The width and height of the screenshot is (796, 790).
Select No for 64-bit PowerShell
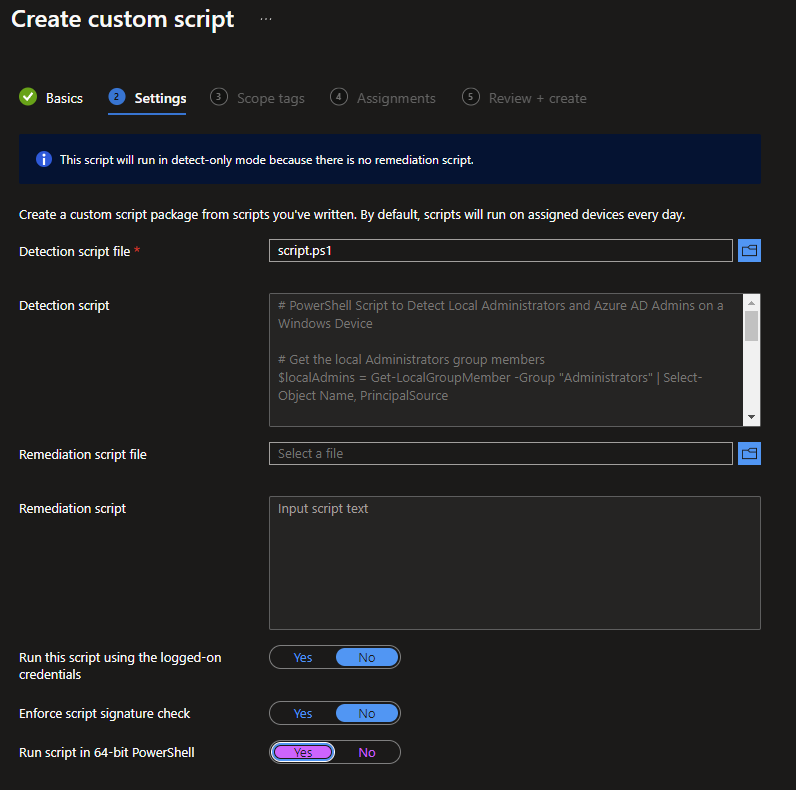coord(367,752)
